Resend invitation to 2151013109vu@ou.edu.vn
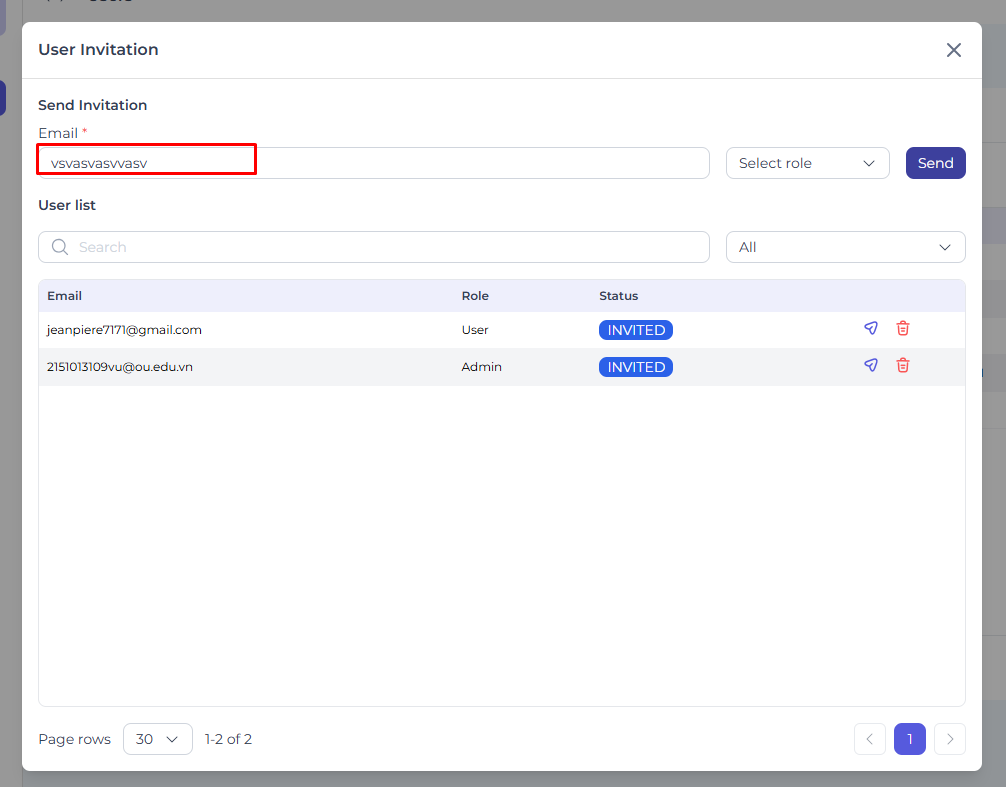 tap(871, 366)
